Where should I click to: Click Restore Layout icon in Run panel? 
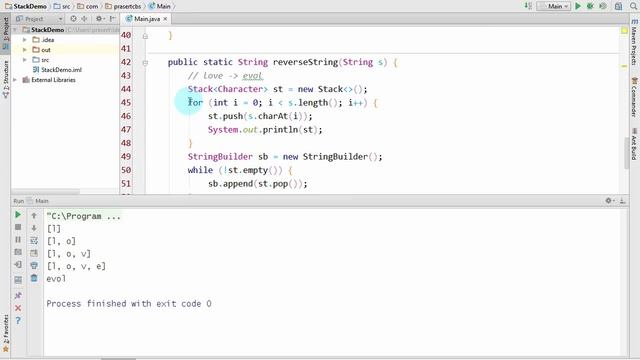18,280
